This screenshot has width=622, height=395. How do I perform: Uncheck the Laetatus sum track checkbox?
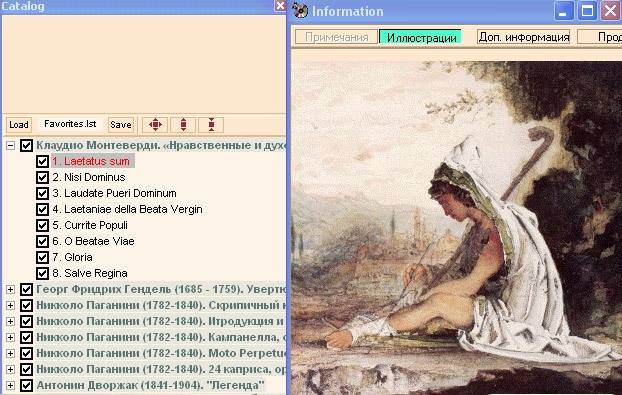pos(42,161)
